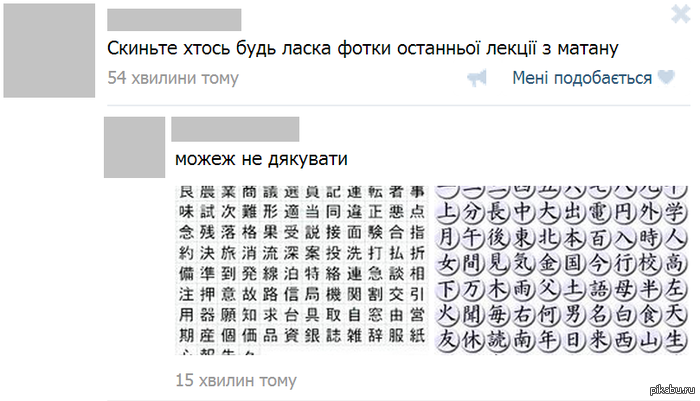Open the right circled kanji image
700x401 pixels.
click(x=562, y=268)
